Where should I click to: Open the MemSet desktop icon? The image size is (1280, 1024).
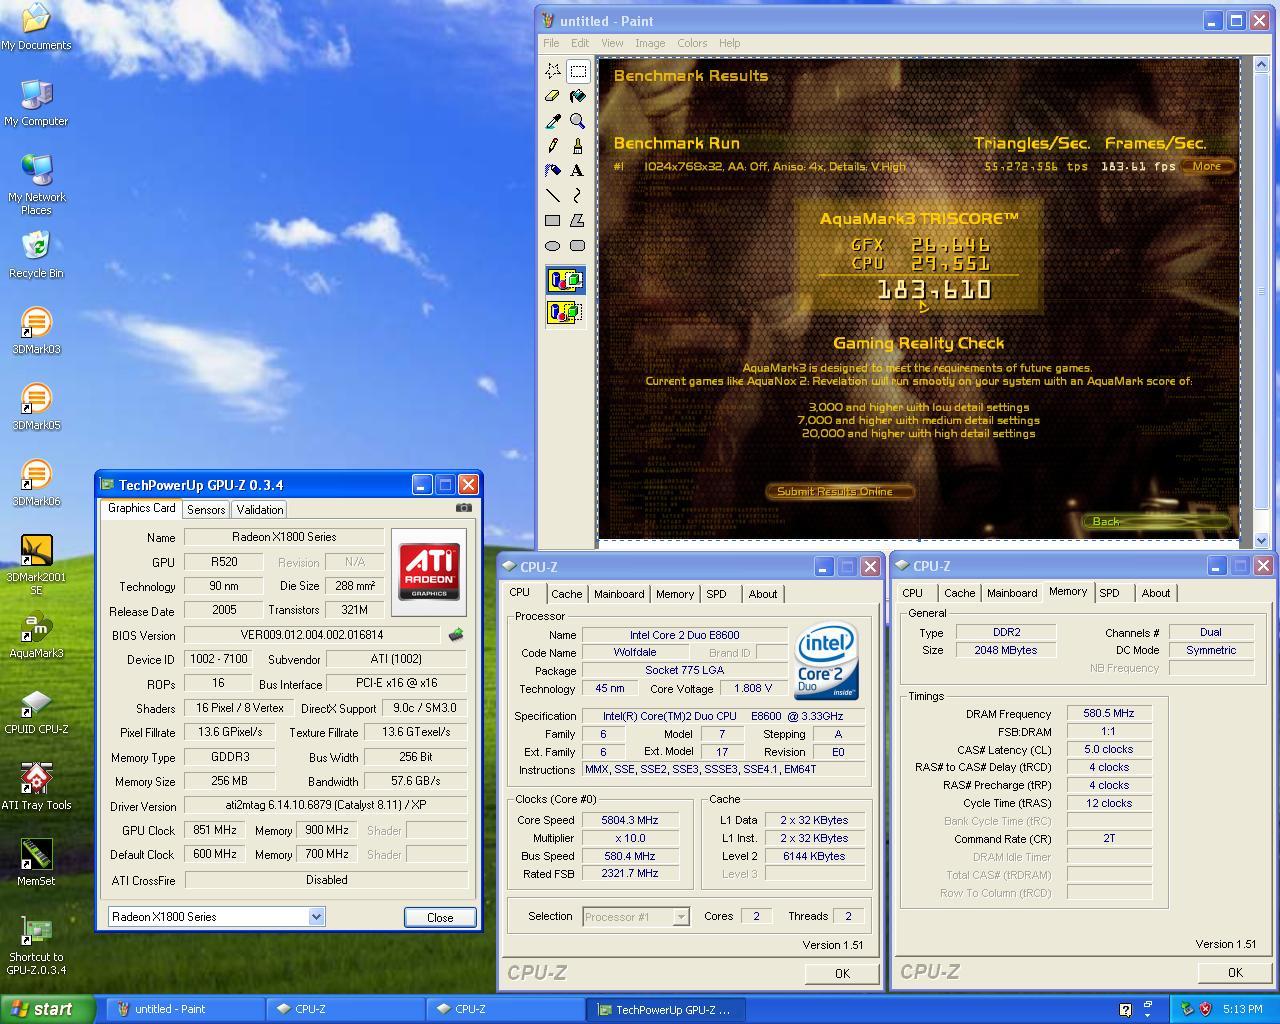click(x=36, y=863)
